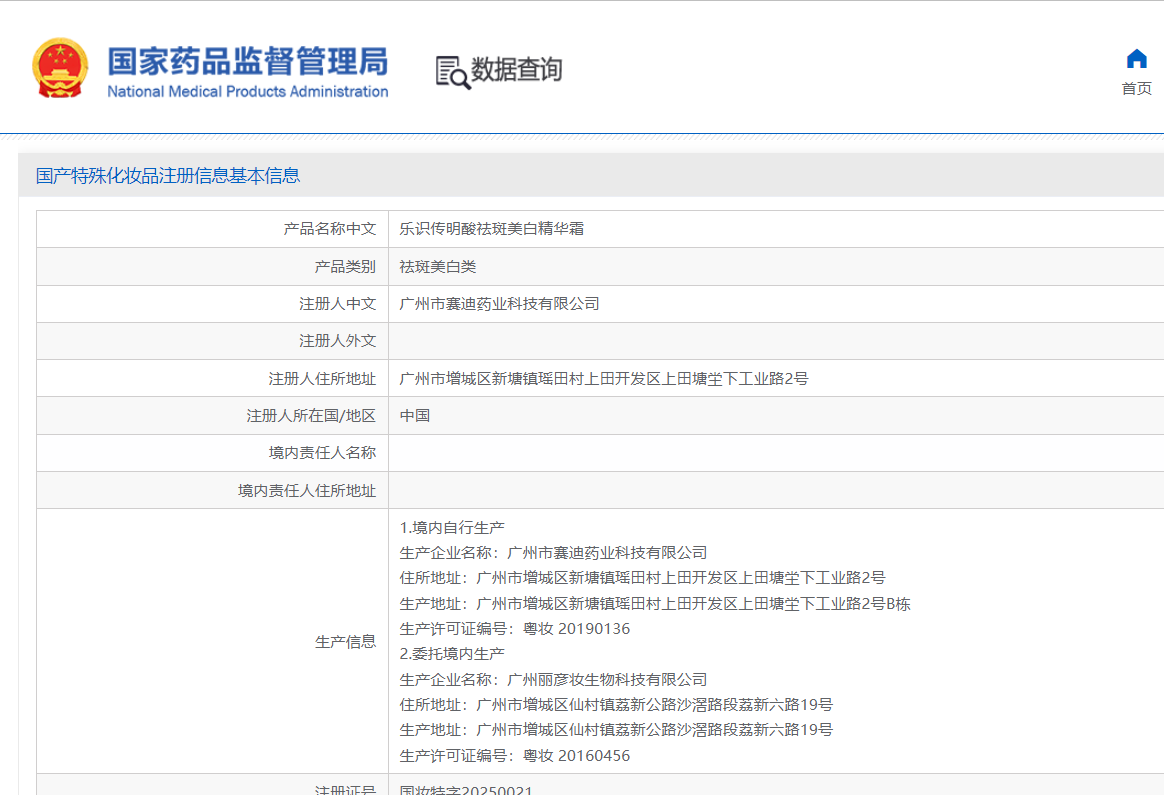Viewport: 1164px width, 795px height.
Task: Select the 中国 country value
Action: [x=415, y=416]
